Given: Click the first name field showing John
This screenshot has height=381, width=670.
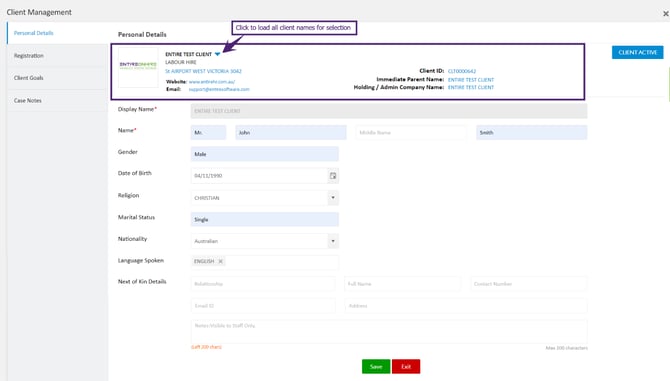Looking at the screenshot, I should point(291,132).
